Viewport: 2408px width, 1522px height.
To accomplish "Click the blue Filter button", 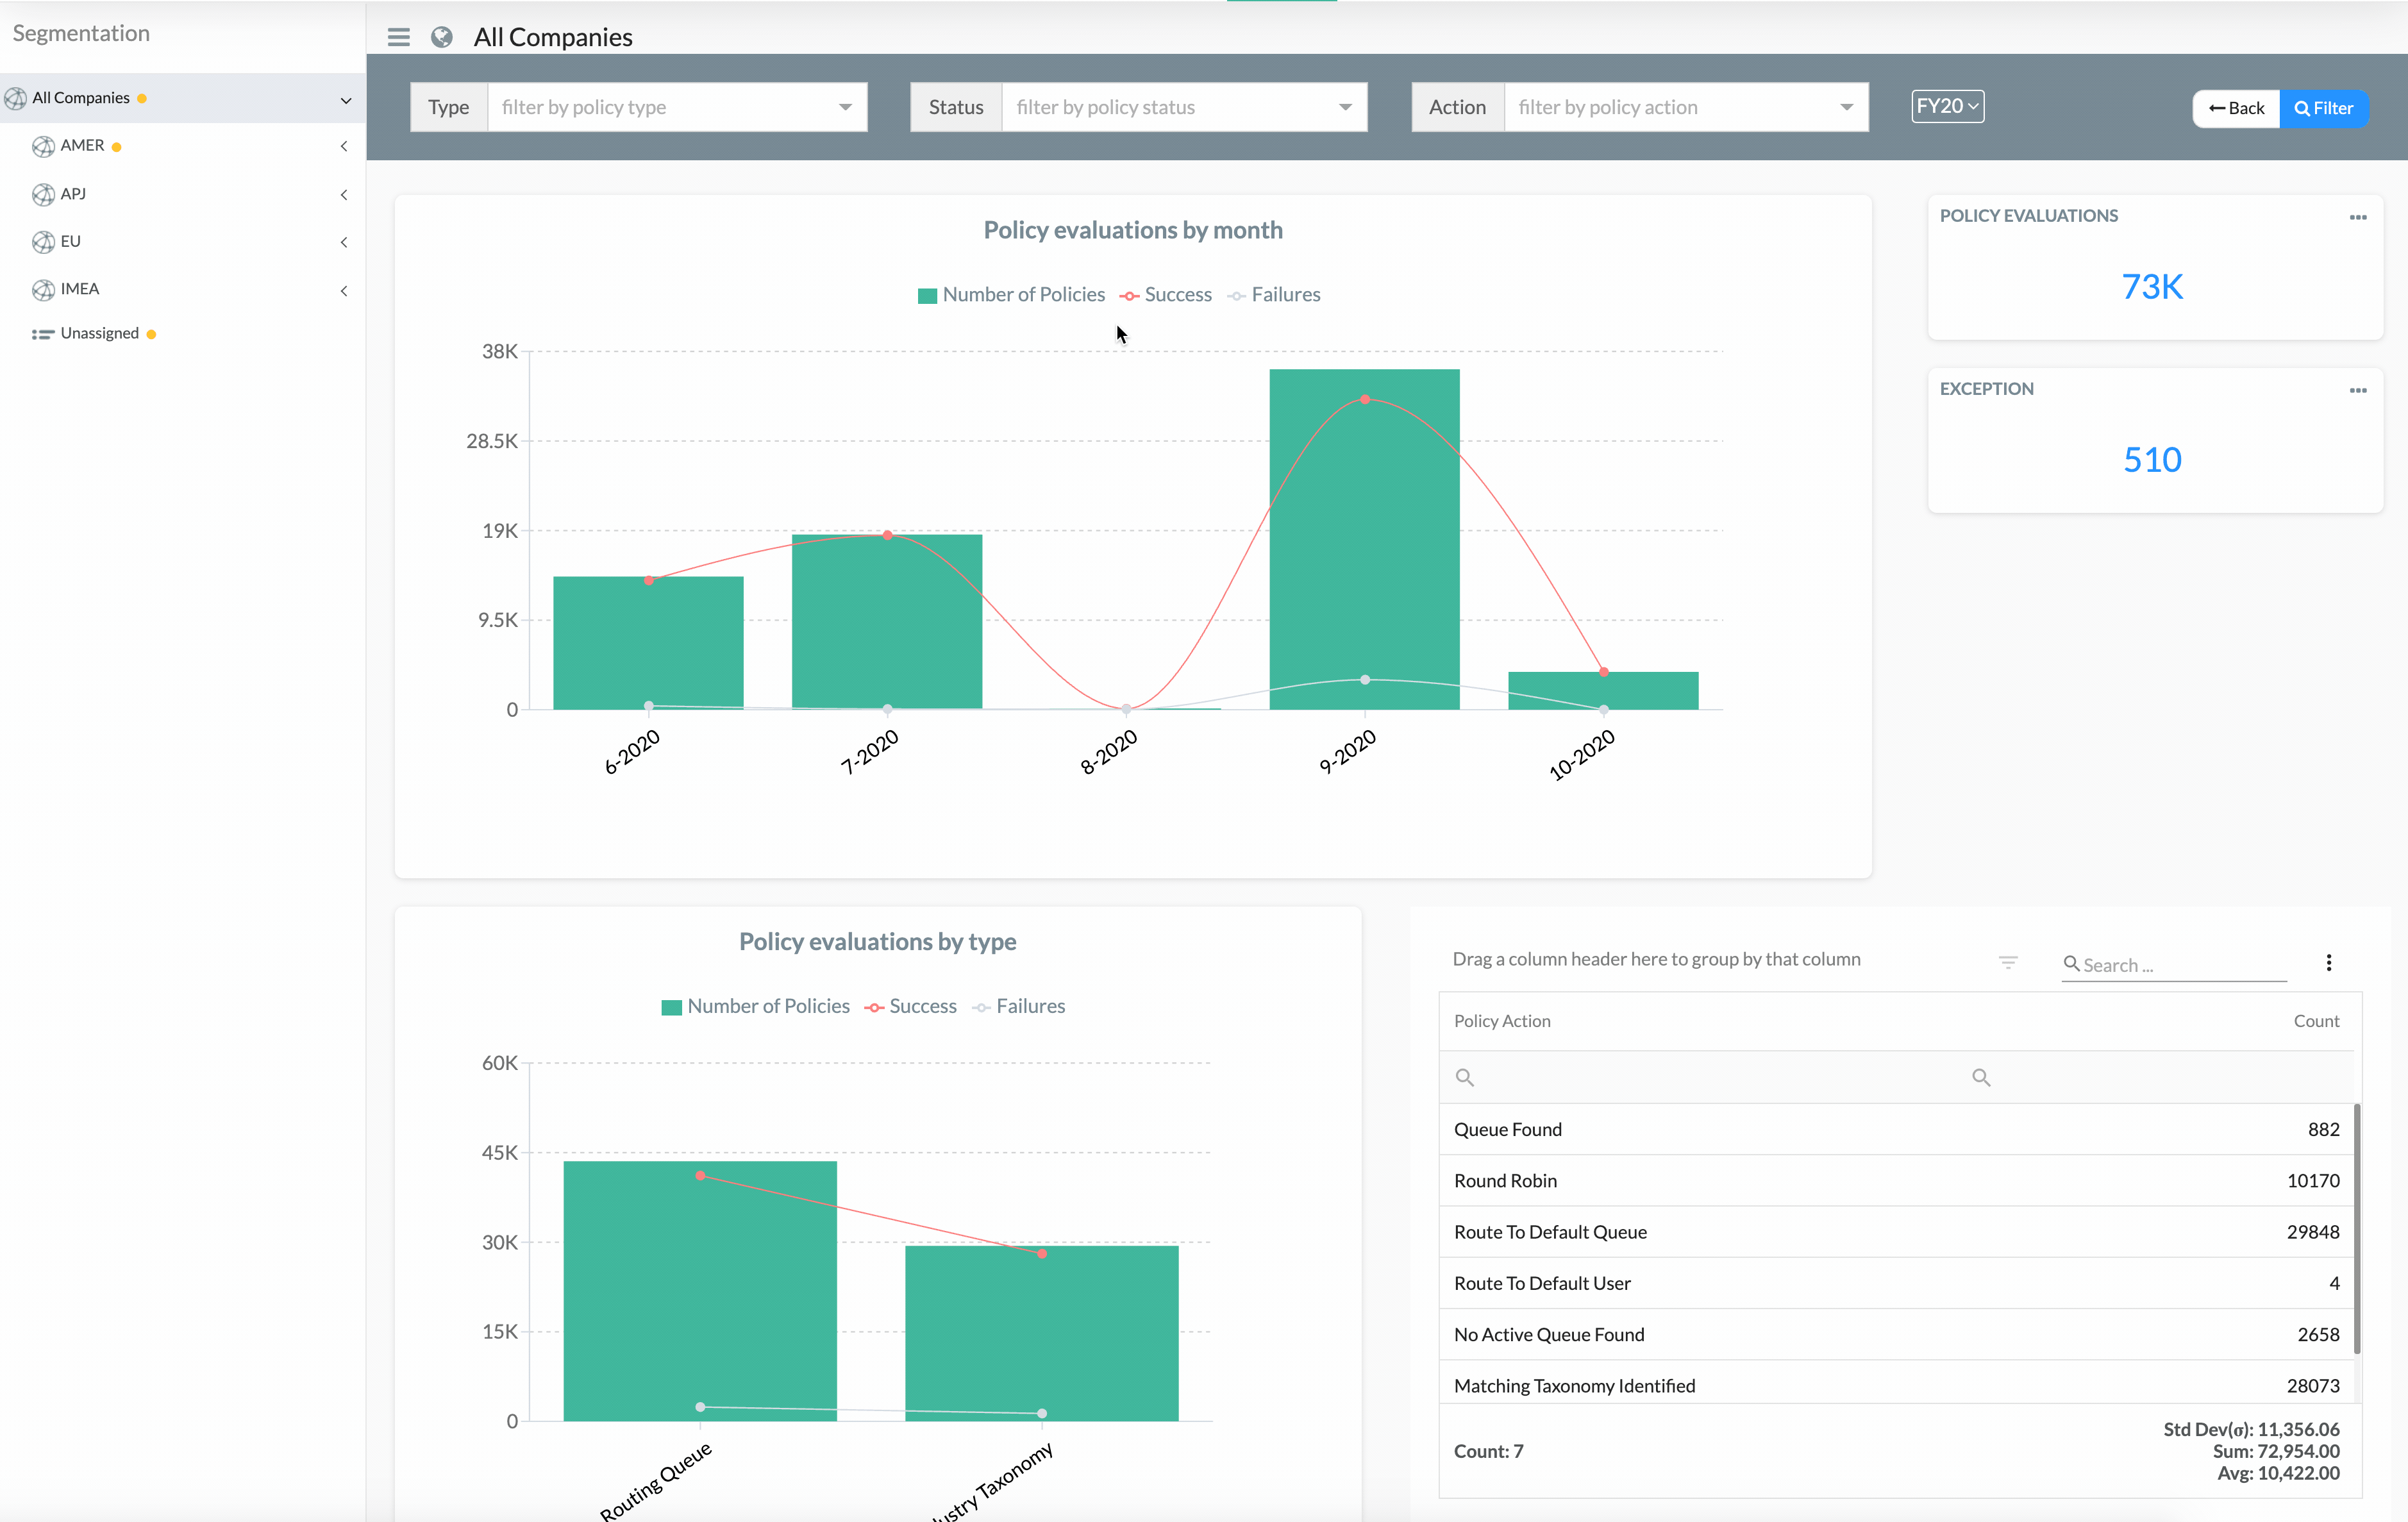I will click(2324, 108).
